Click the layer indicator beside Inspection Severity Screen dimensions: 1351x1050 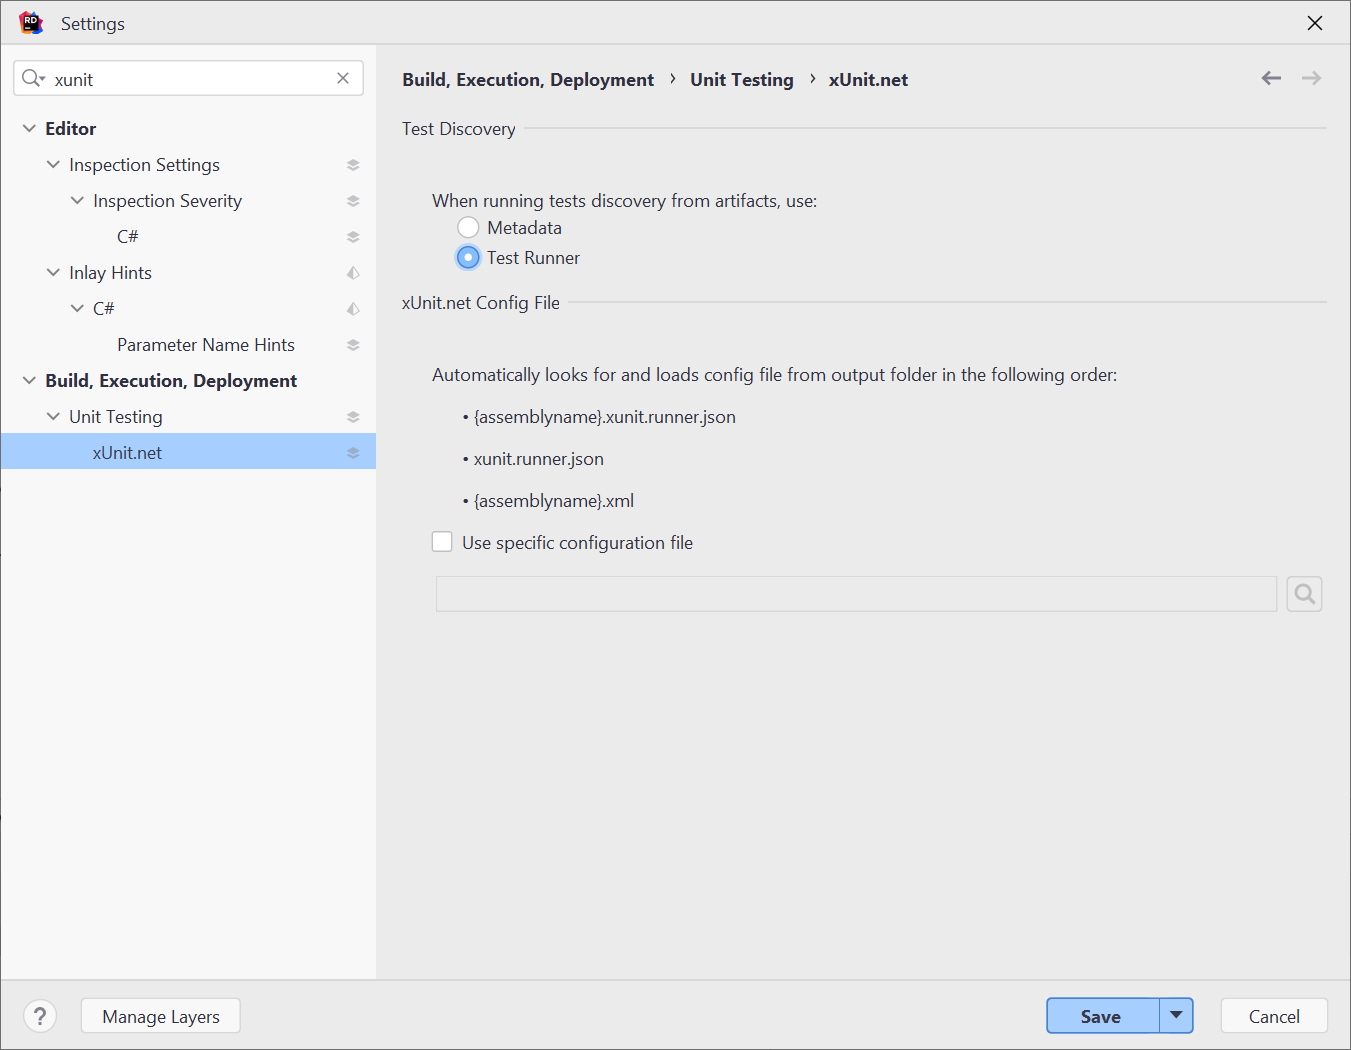353,200
